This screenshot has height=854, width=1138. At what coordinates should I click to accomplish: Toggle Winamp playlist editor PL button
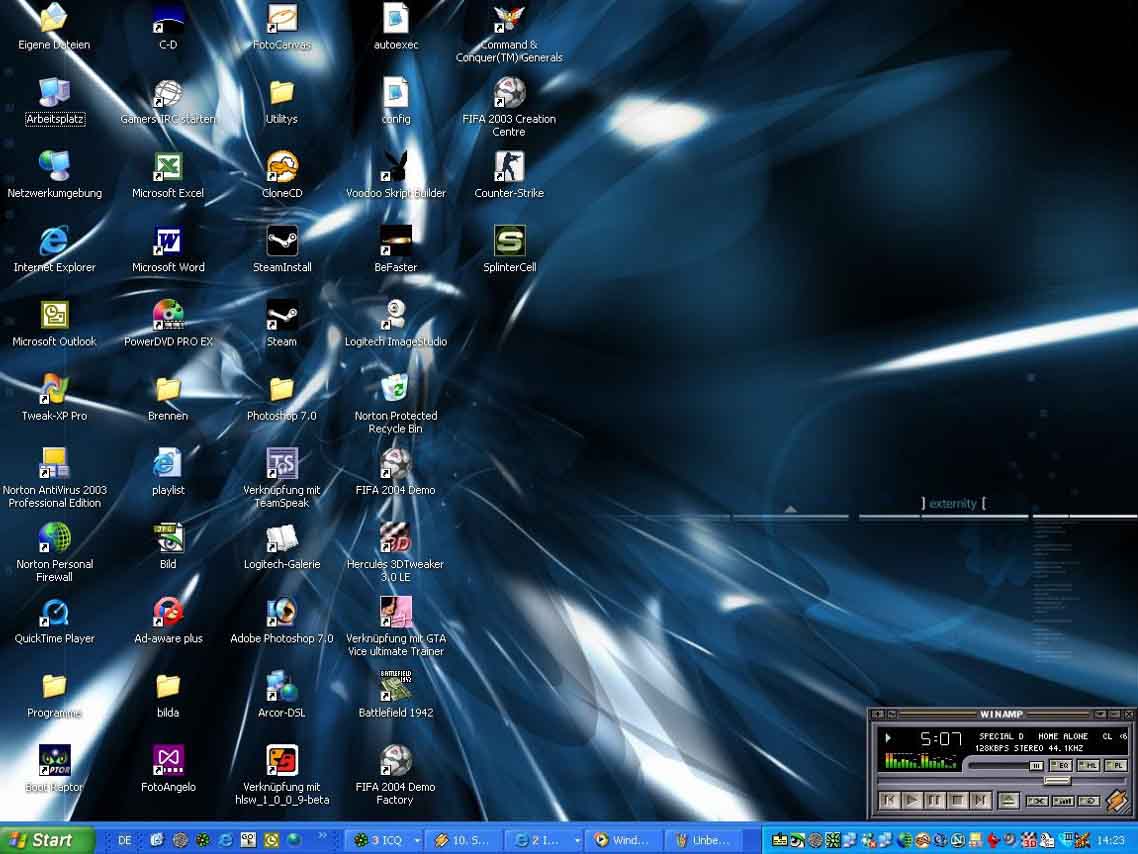[1116, 765]
